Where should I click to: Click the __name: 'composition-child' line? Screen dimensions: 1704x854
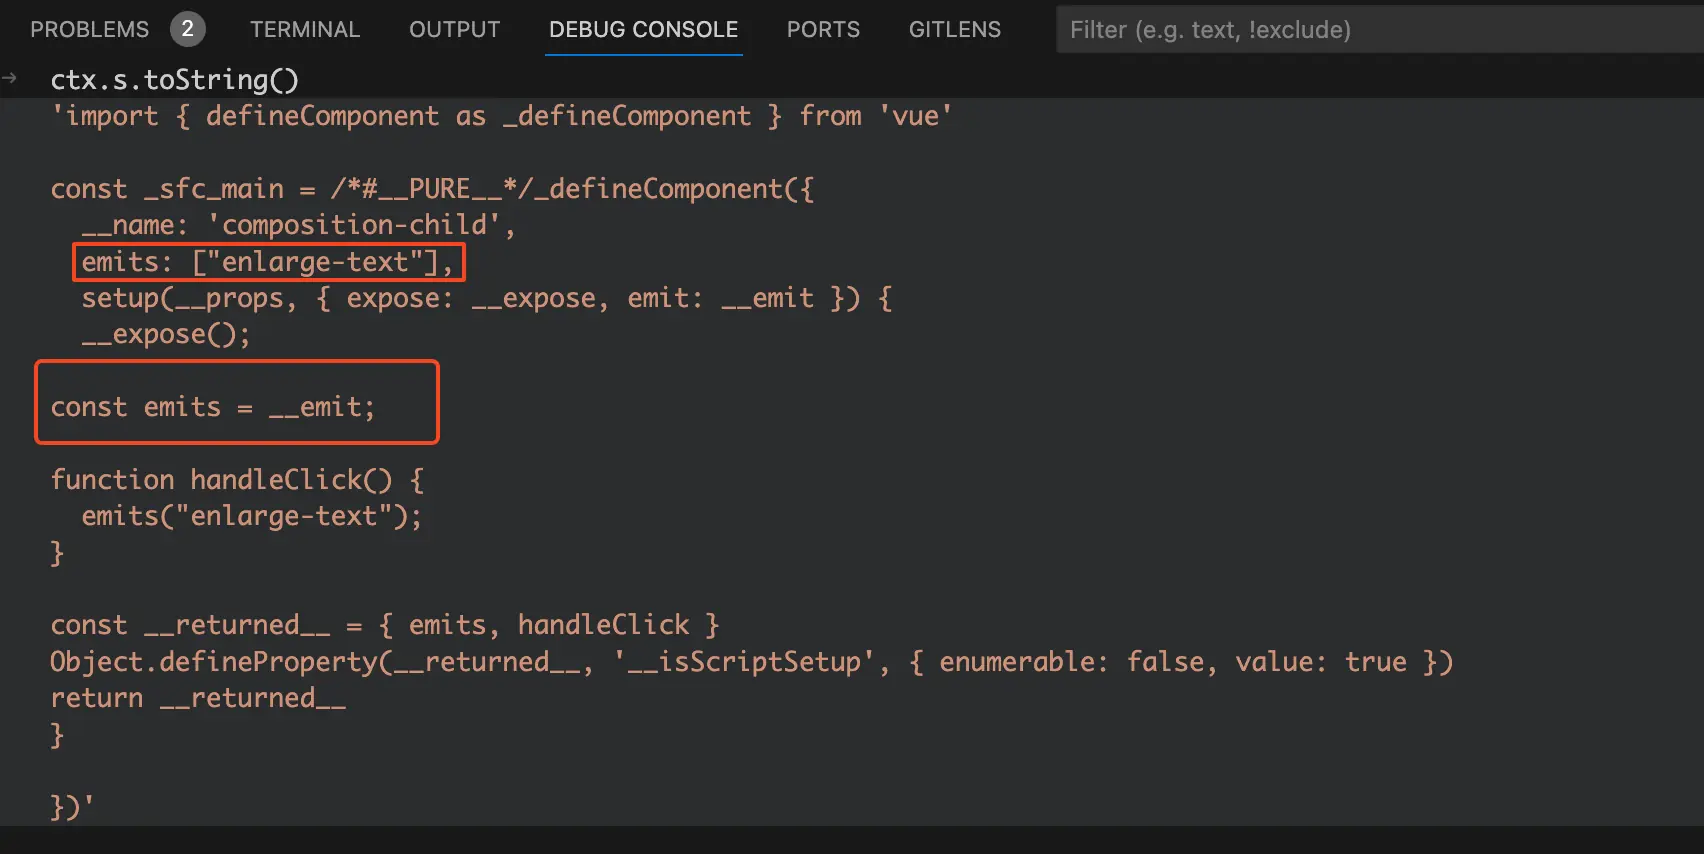(298, 225)
